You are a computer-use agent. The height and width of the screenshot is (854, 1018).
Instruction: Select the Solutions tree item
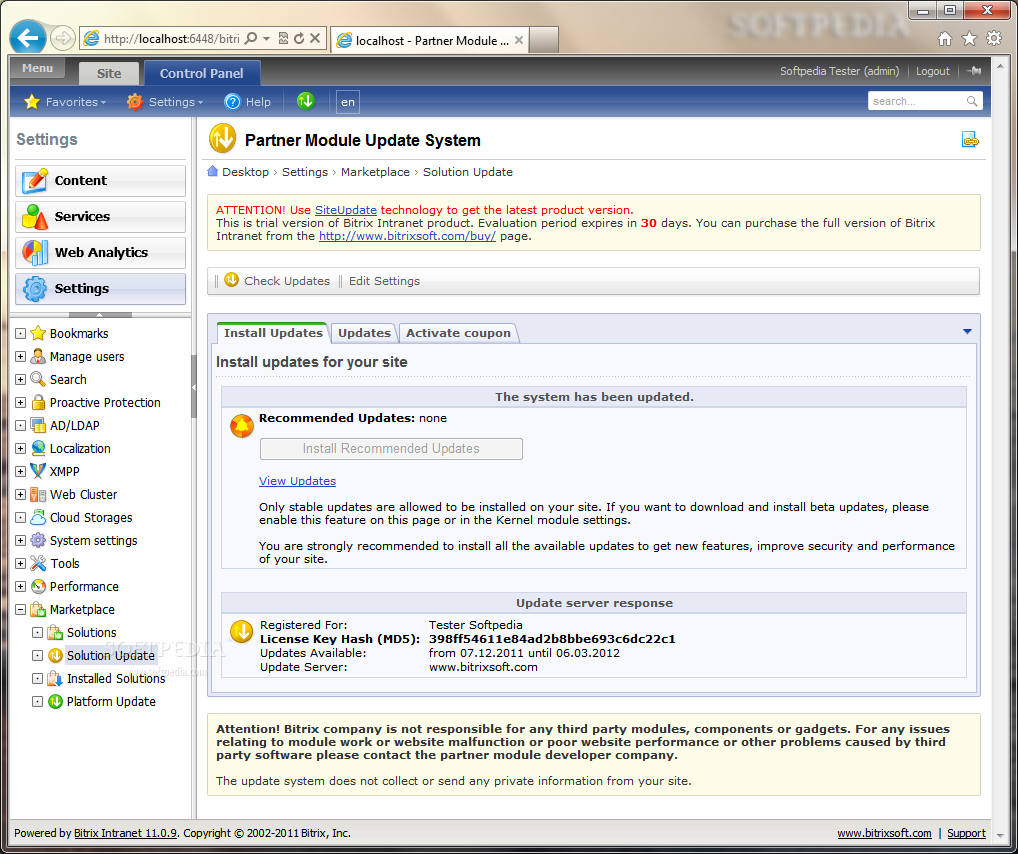pos(92,633)
